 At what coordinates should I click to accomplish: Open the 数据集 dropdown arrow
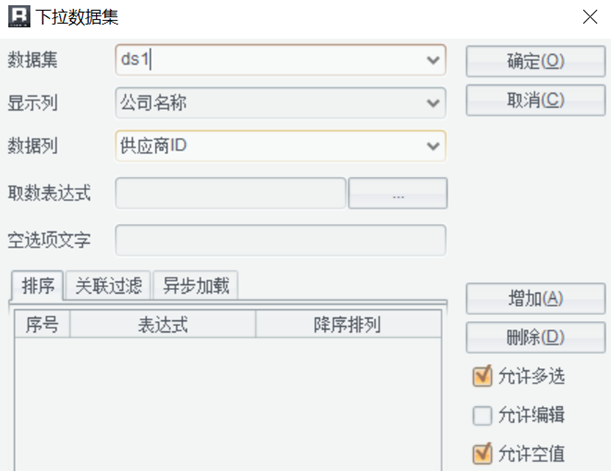tap(433, 60)
